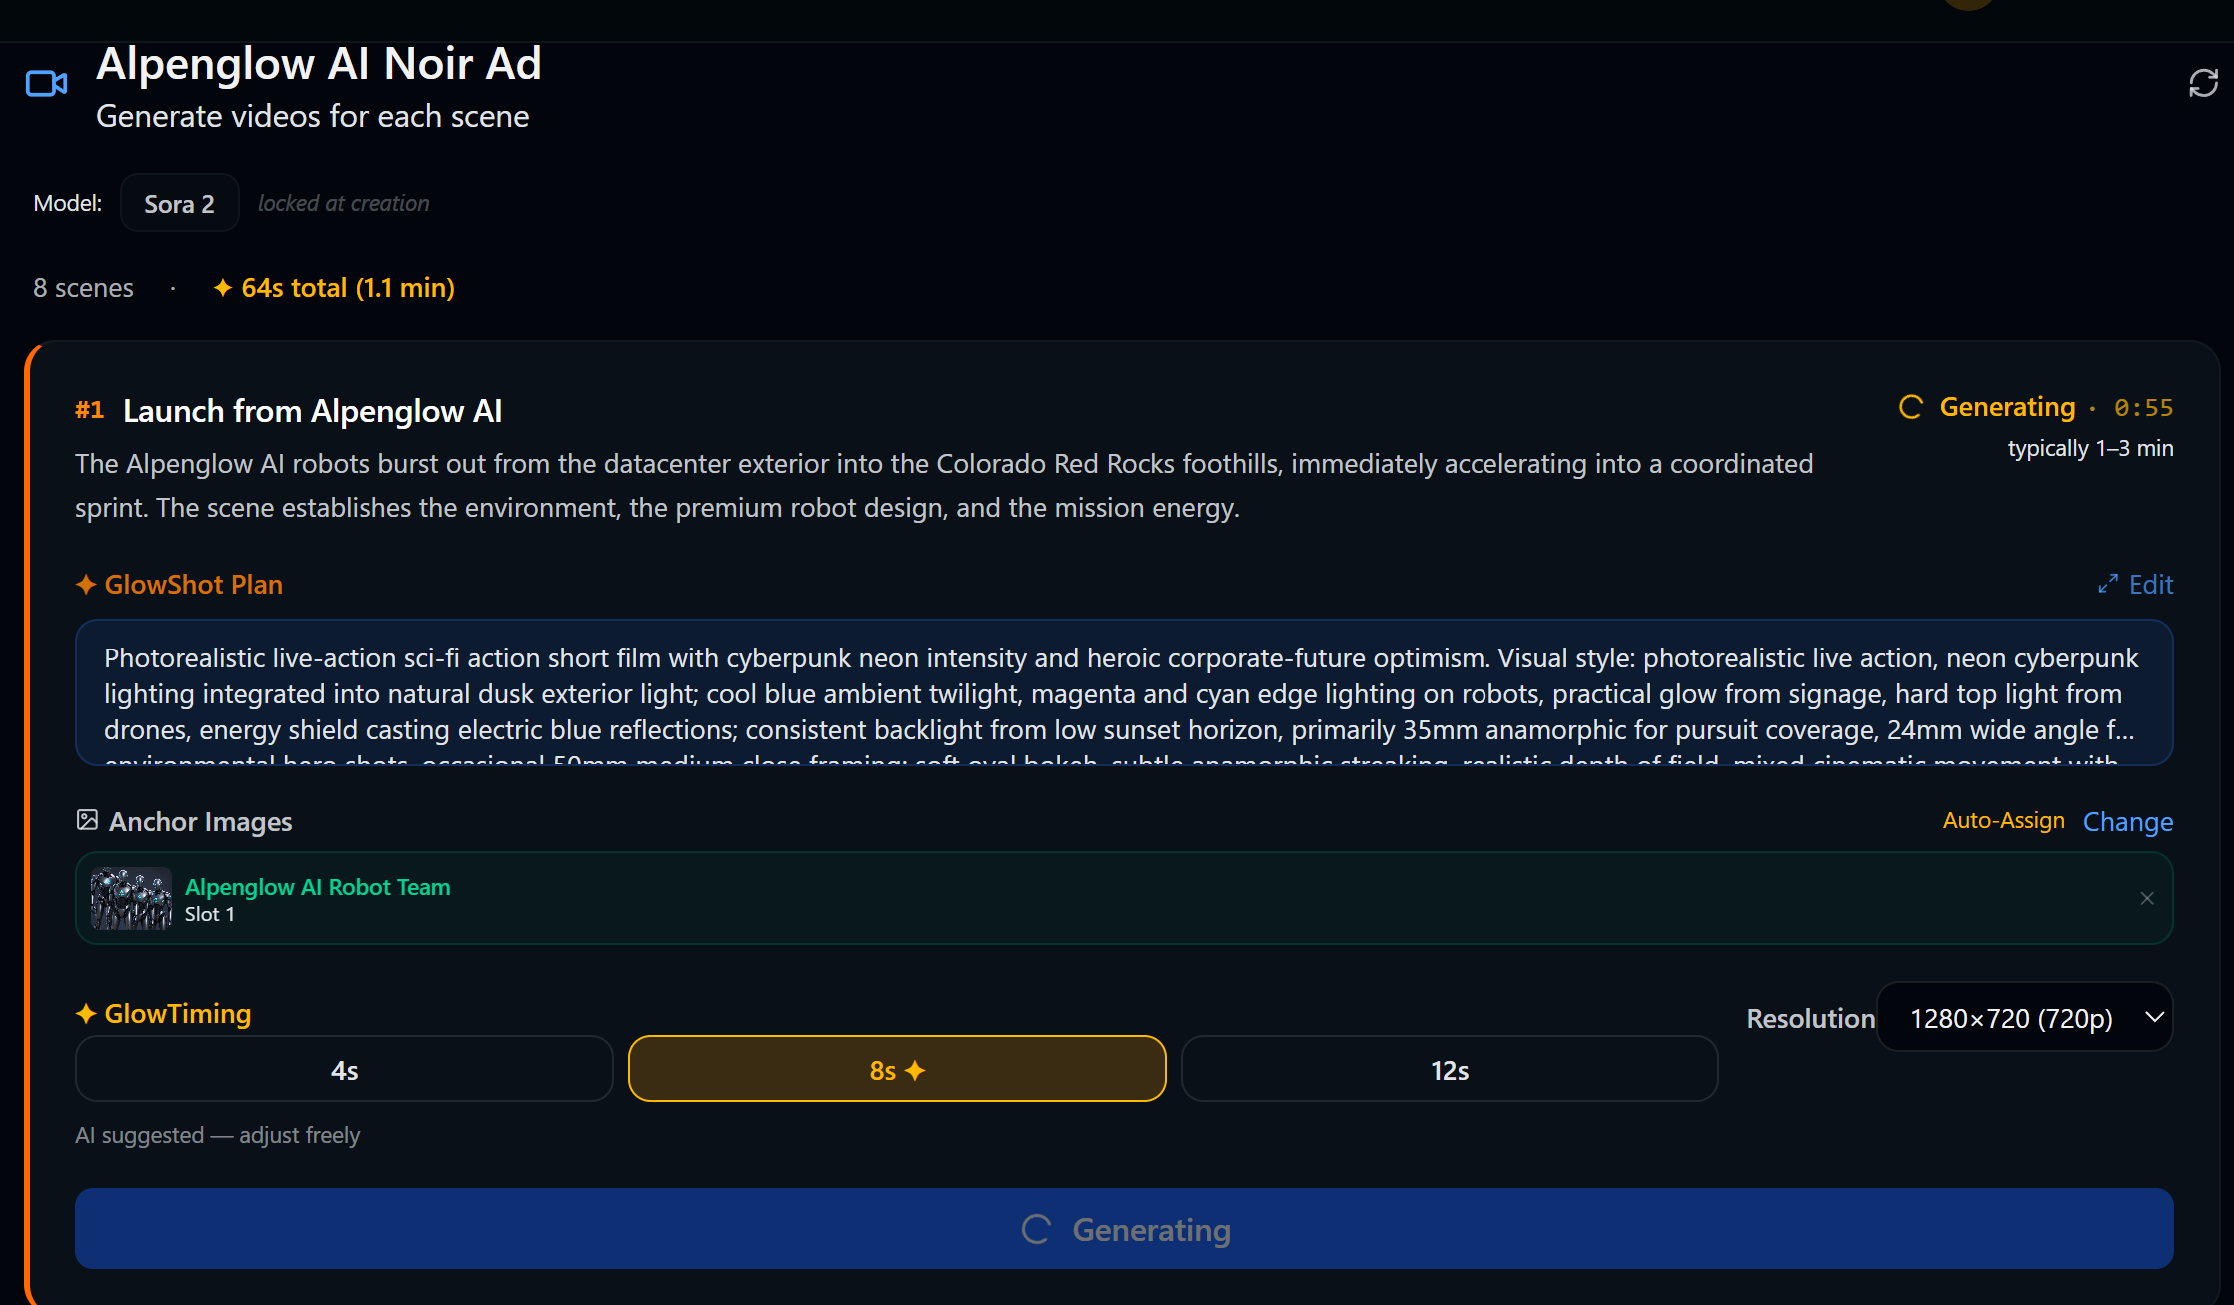
Task: Click the refresh icon in the header
Action: click(2203, 83)
